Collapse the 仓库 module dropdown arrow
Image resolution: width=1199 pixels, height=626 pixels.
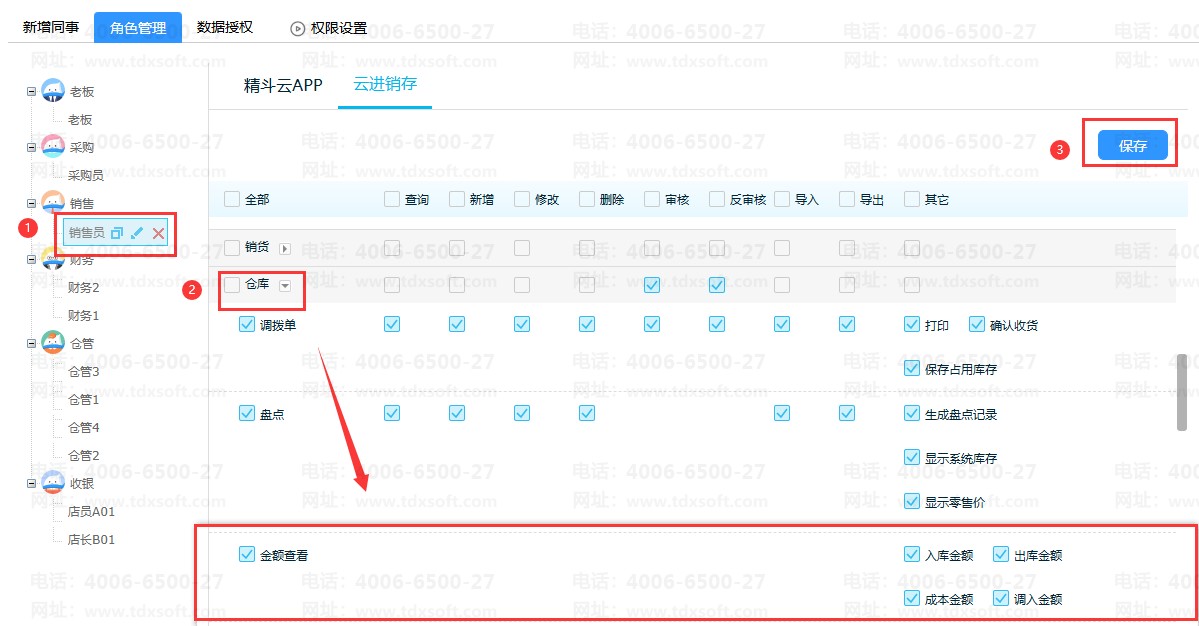tap(285, 286)
